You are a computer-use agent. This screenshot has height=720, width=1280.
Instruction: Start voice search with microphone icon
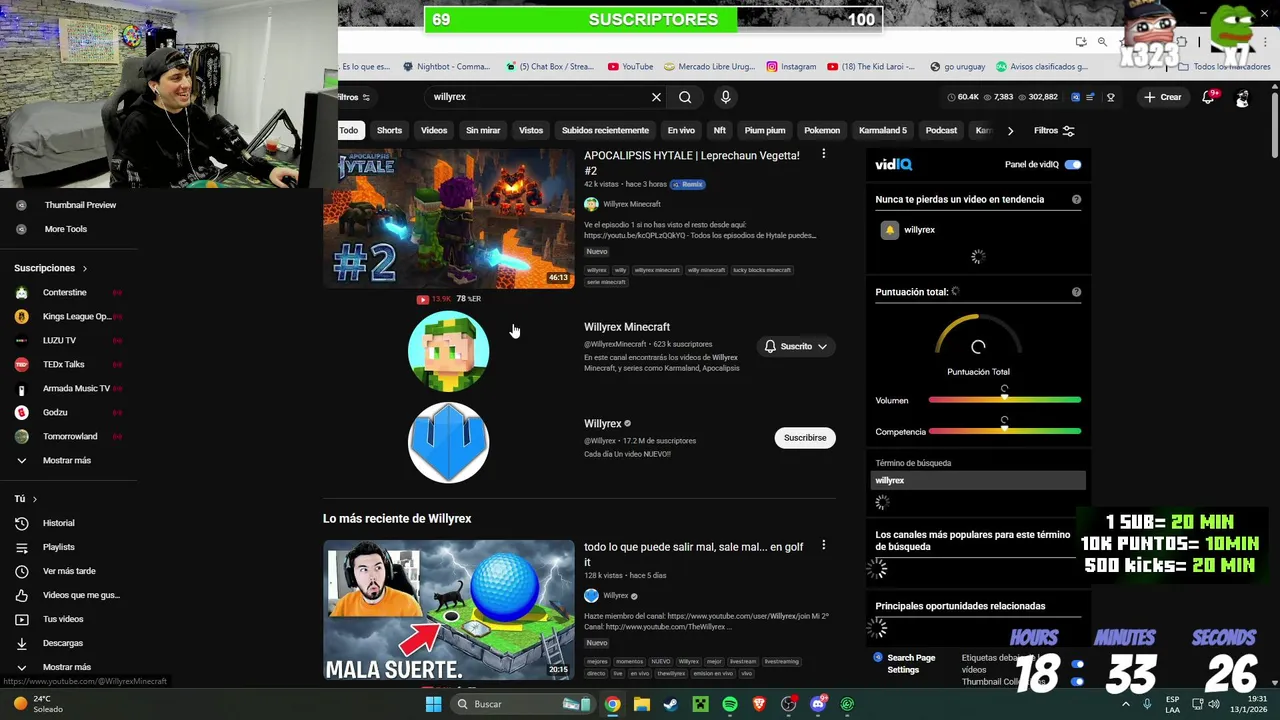726,97
